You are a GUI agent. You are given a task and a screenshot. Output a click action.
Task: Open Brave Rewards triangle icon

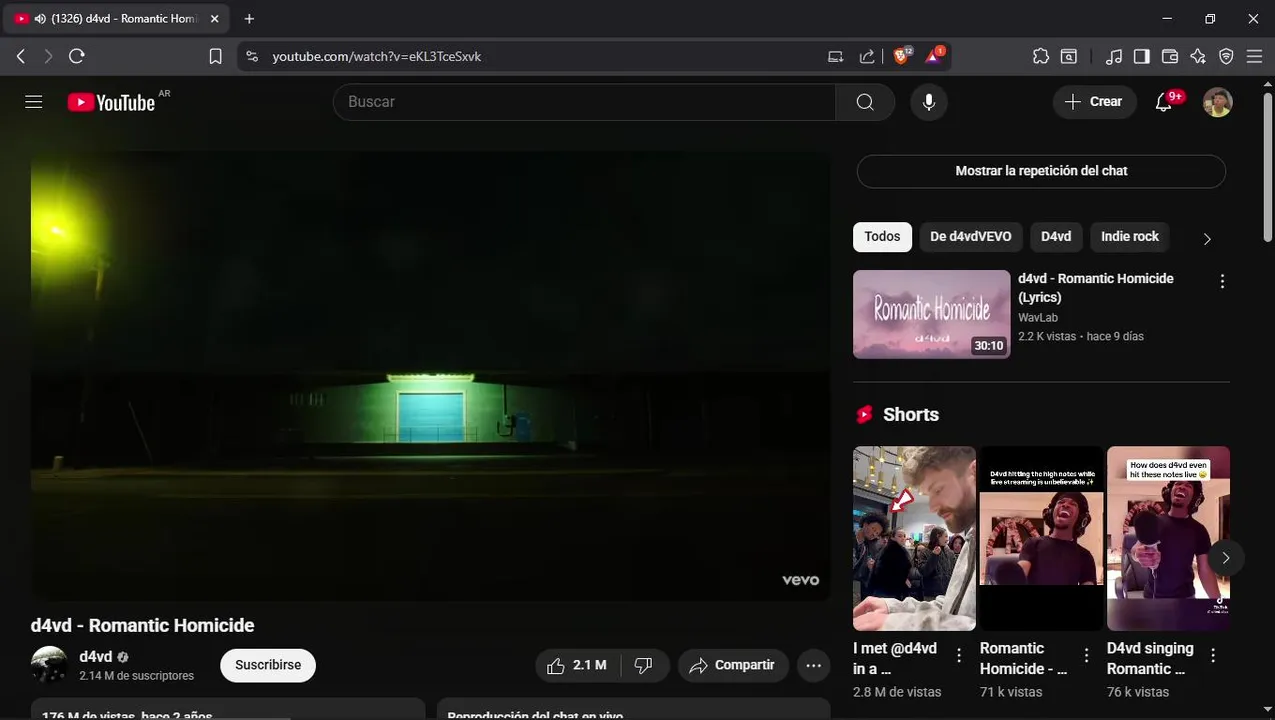coord(934,56)
